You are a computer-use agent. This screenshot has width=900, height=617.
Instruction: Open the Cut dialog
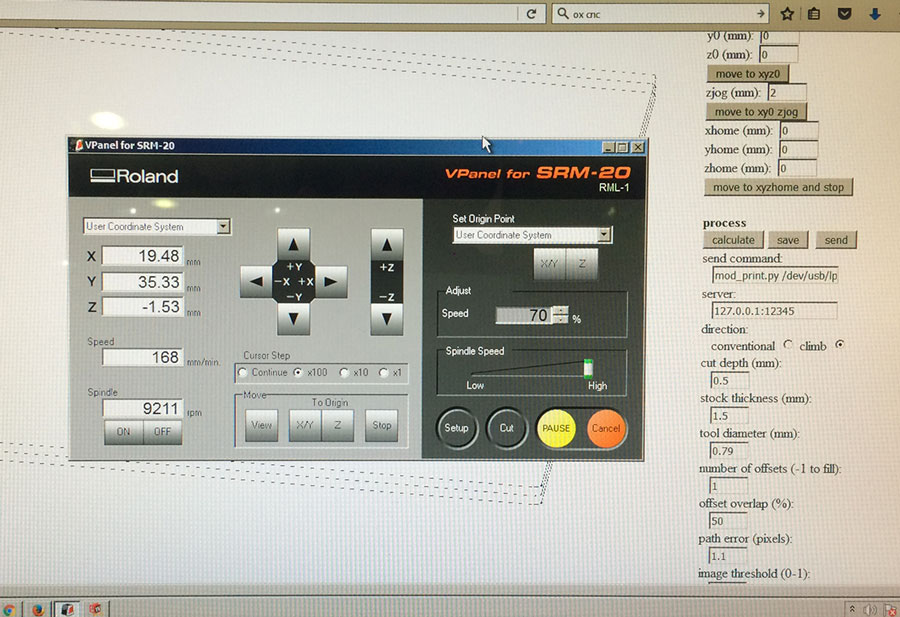tap(506, 428)
